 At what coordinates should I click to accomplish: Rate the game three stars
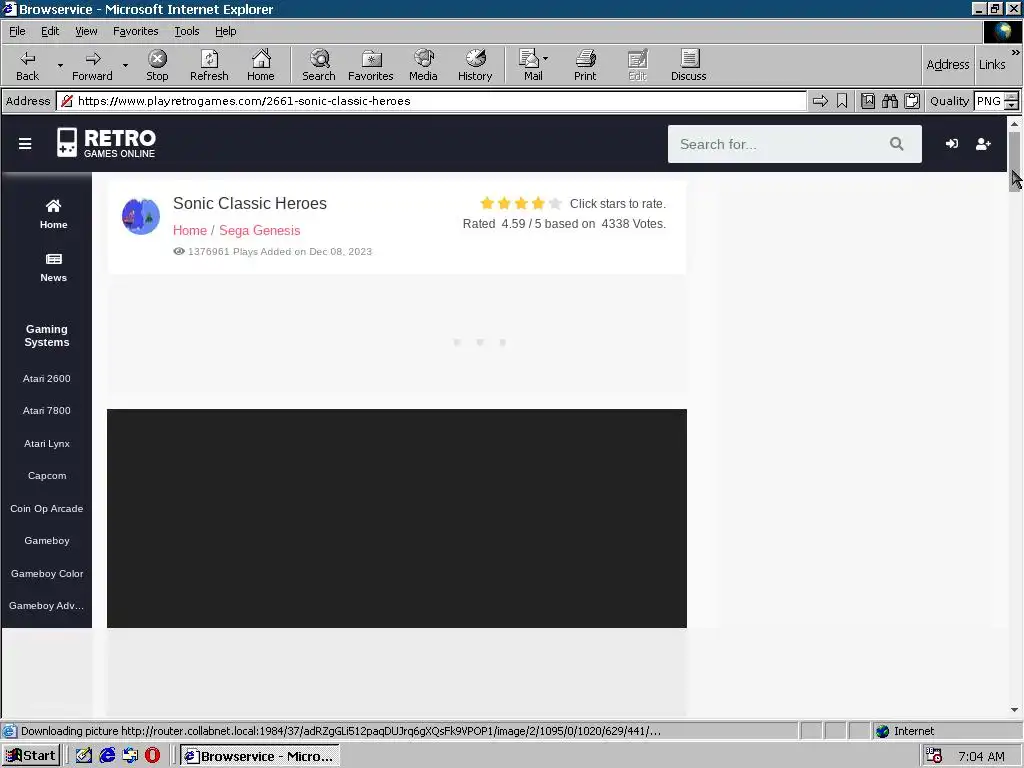(521, 203)
